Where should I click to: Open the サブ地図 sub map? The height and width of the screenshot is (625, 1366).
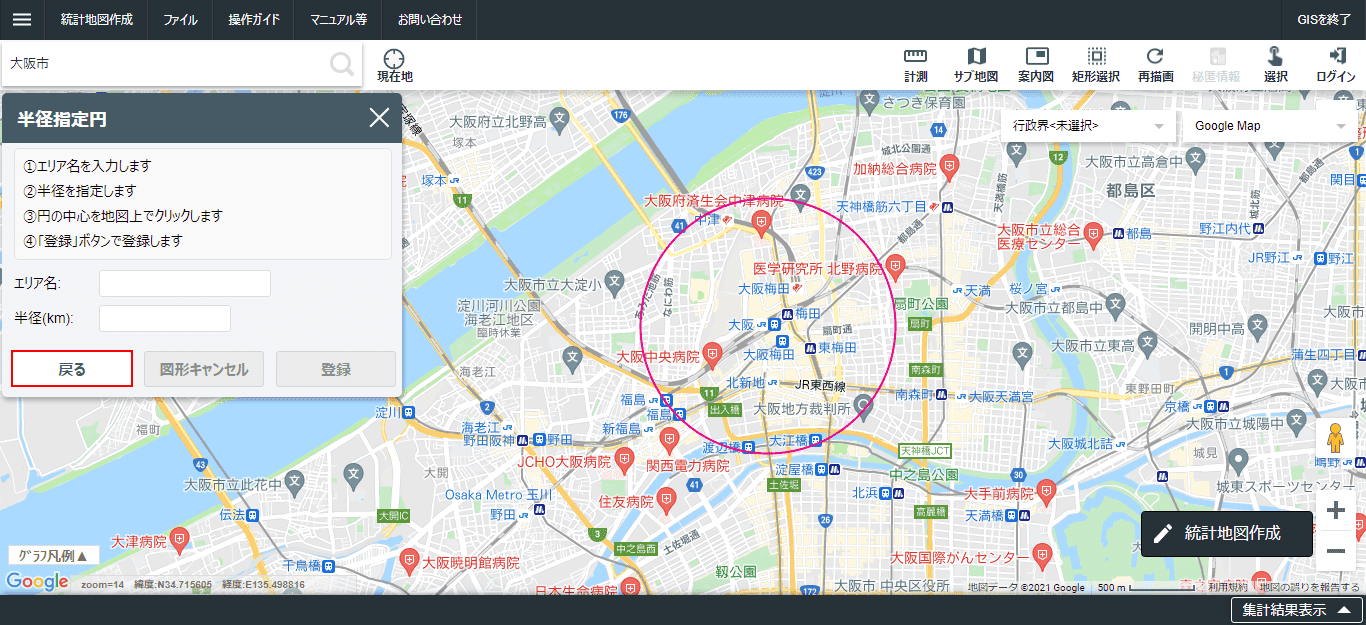pos(976,66)
